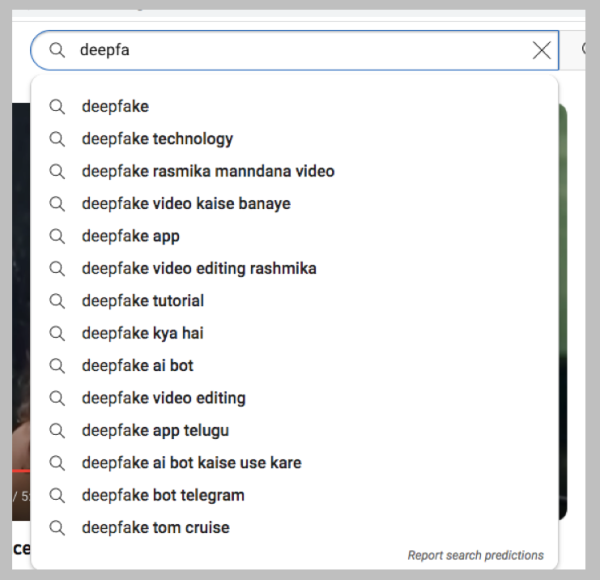Click the search icon beside 'deepfake tutorial'
This screenshot has width=600, height=580.
pos(57,301)
